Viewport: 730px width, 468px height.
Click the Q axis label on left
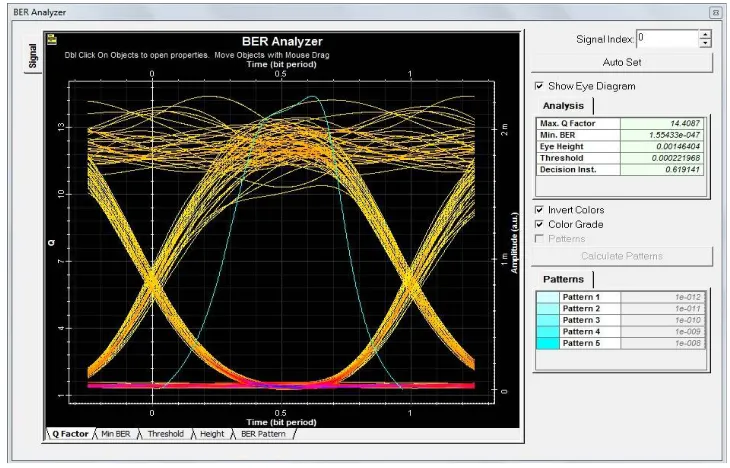(x=52, y=243)
